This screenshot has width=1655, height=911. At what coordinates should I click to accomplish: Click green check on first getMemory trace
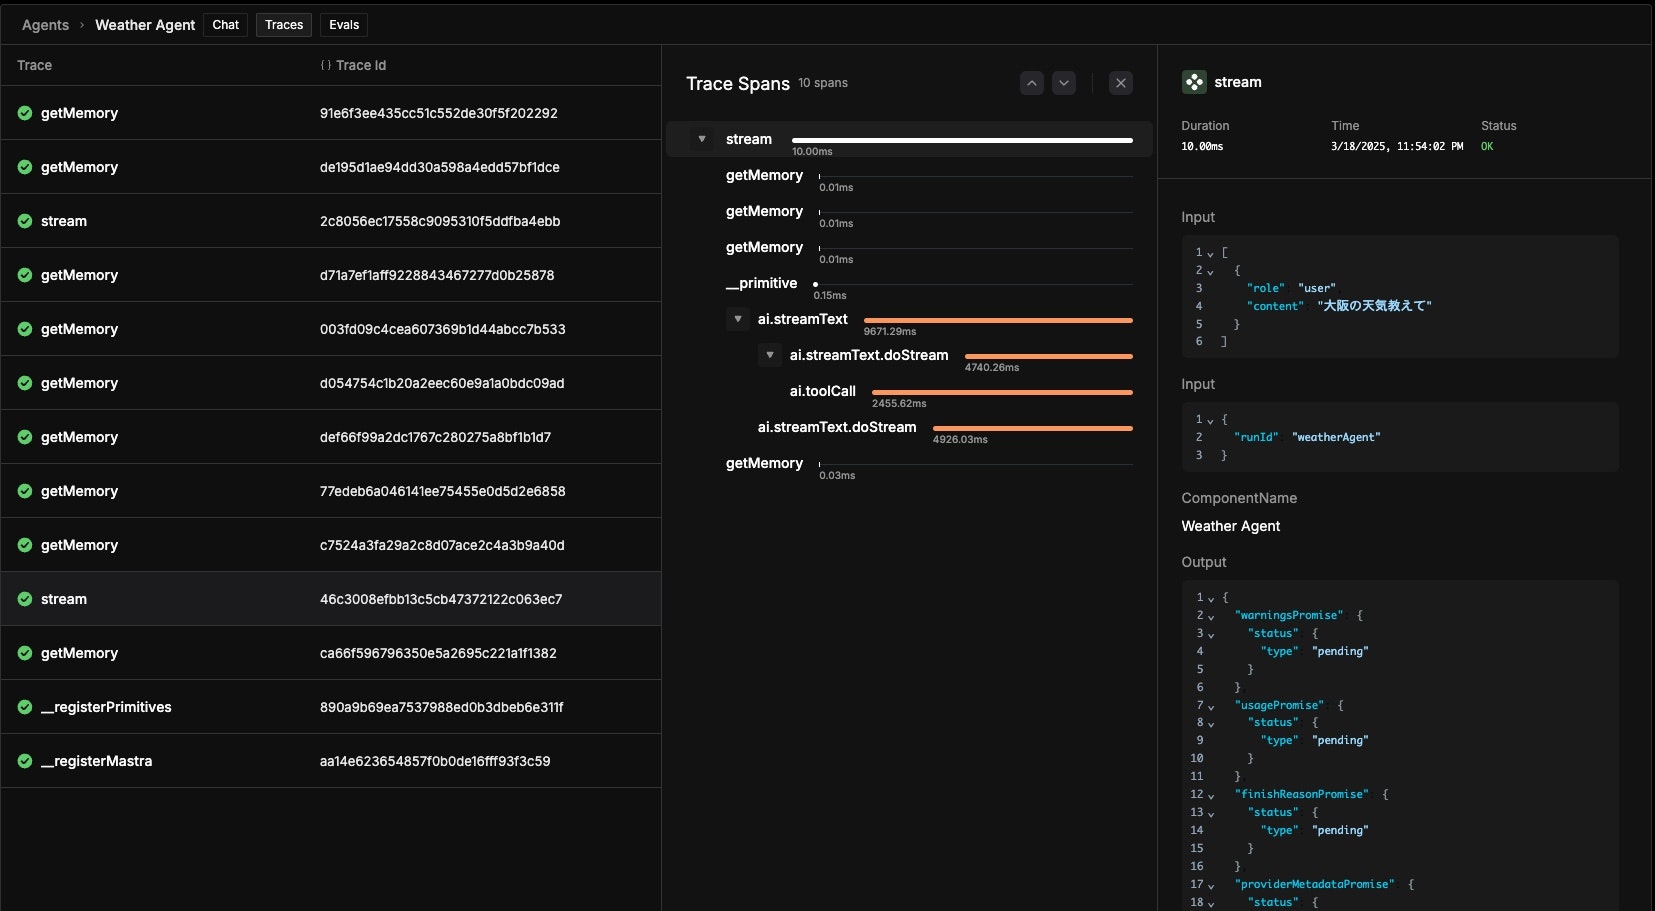click(x=25, y=113)
